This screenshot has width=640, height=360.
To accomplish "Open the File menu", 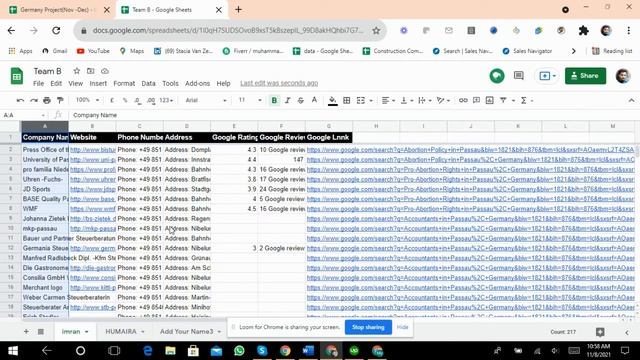I will tap(38, 83).
